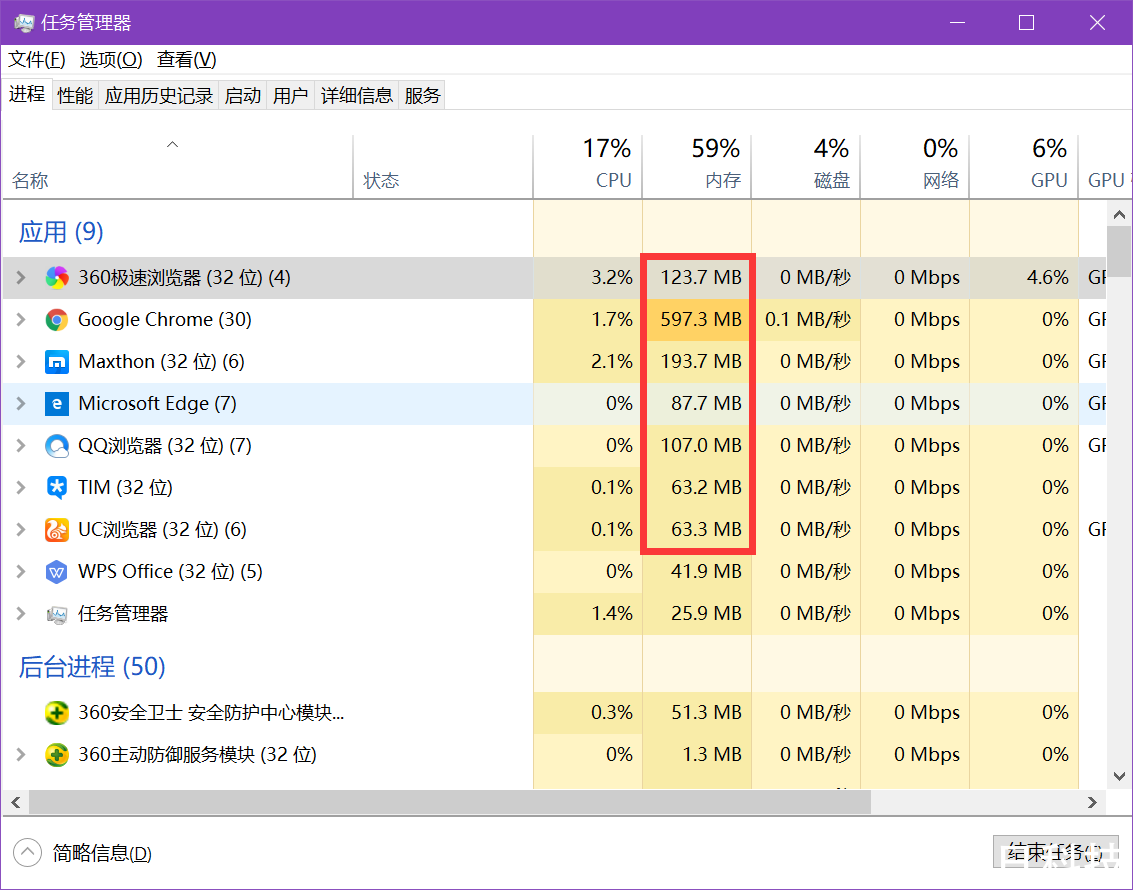The height and width of the screenshot is (890, 1133).
Task: Click the Google Chrome icon
Action: 57,320
